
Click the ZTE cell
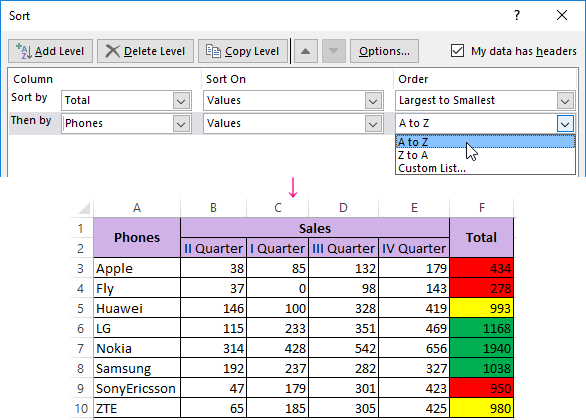(x=137, y=408)
